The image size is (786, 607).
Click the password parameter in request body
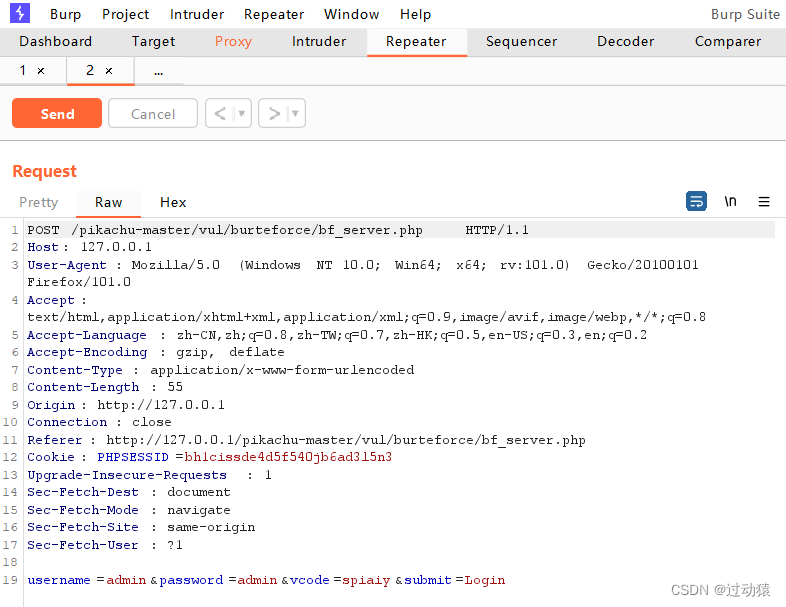[218, 580]
